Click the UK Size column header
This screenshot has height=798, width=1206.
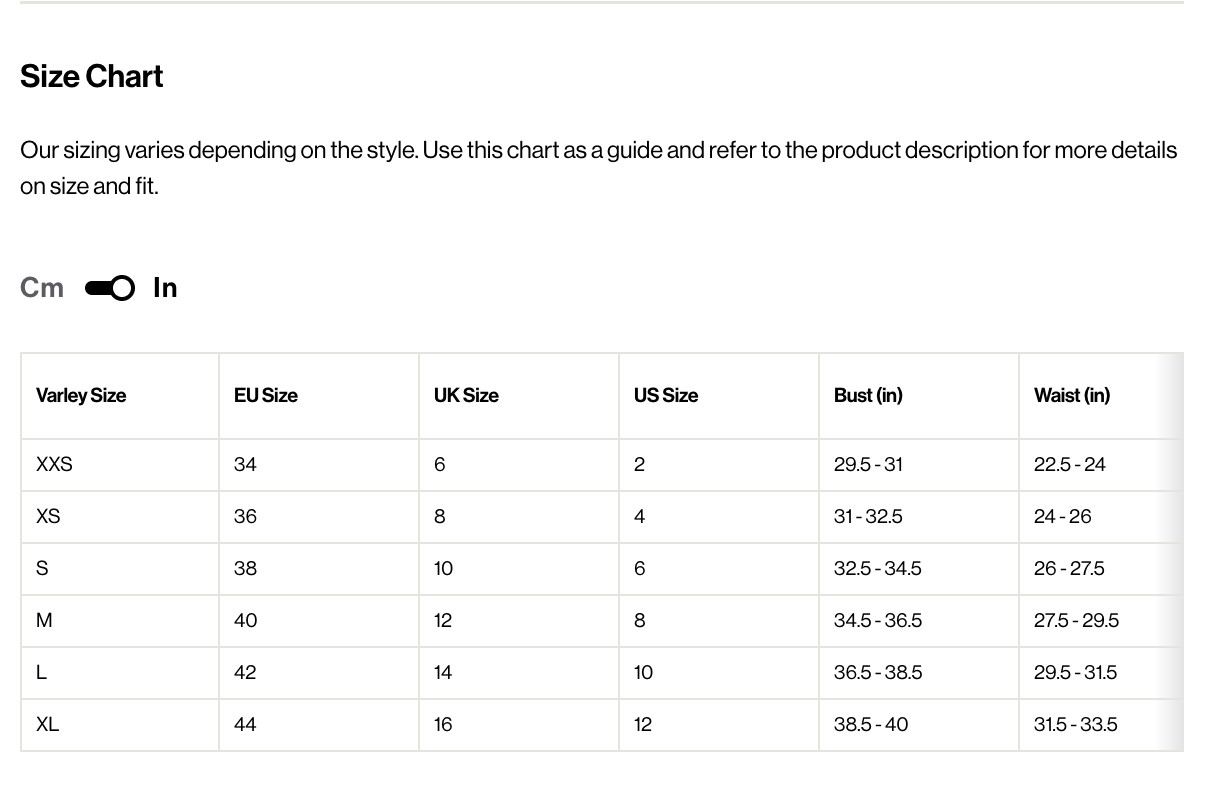tap(466, 395)
